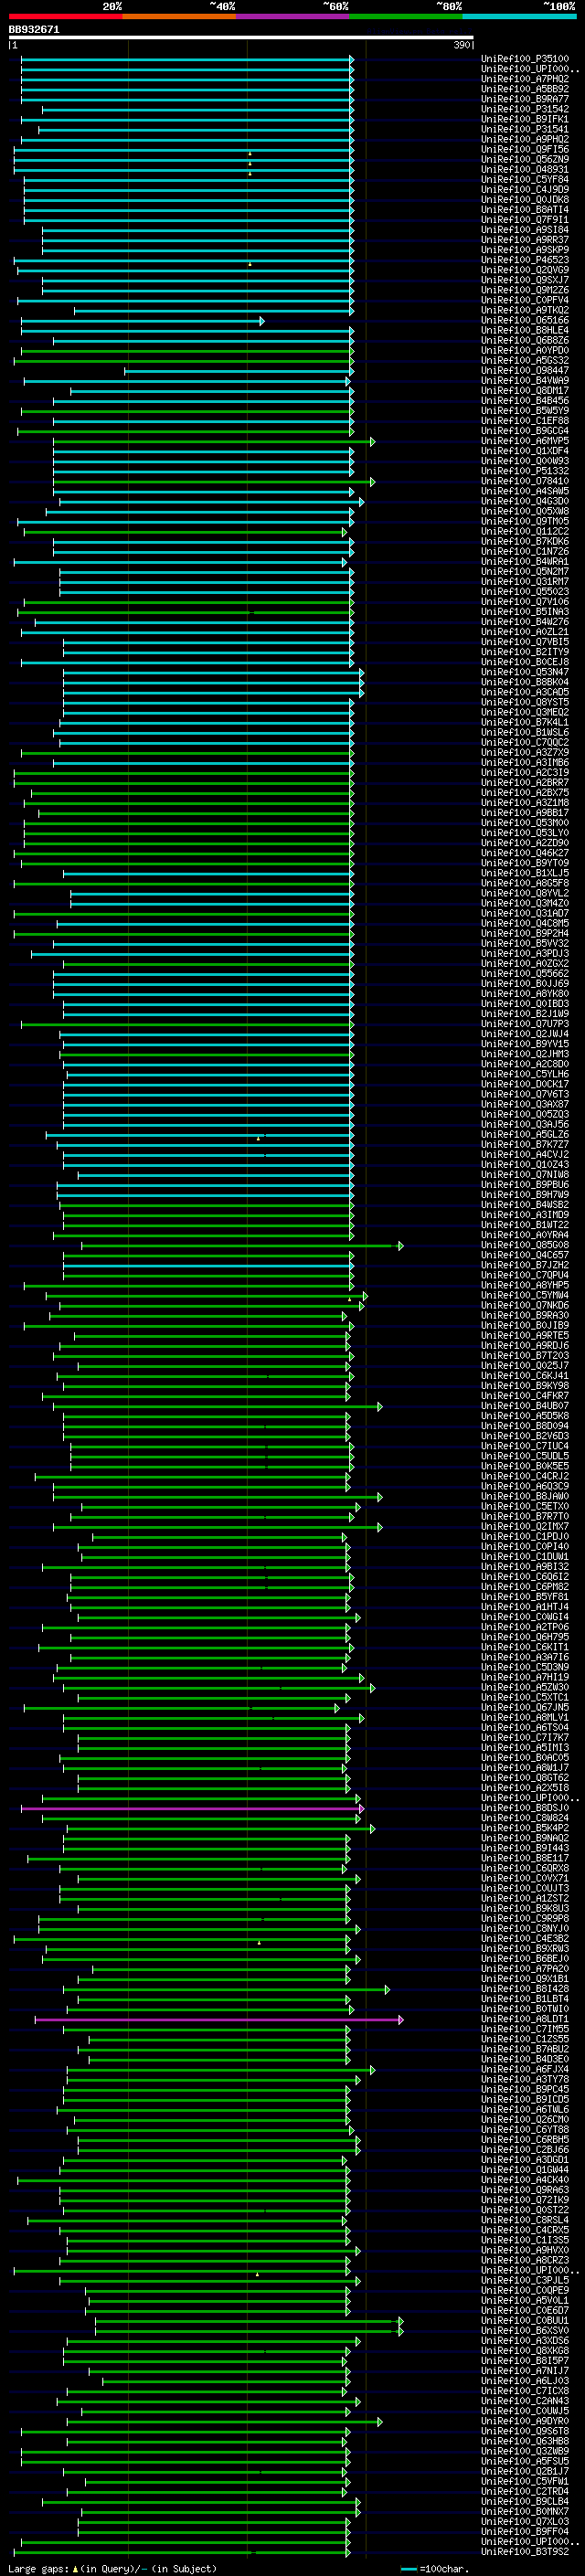Select hit label UniRef100_C3PJL5
The height and width of the screenshot is (2576, 585).
click(525, 2281)
